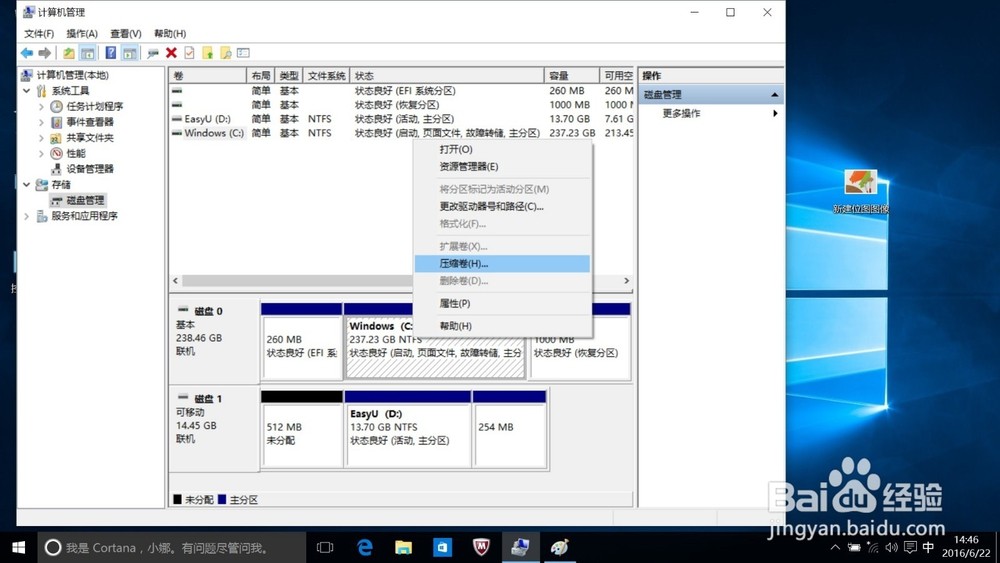
Task: Open the 操作(A) menu
Action: (82, 33)
